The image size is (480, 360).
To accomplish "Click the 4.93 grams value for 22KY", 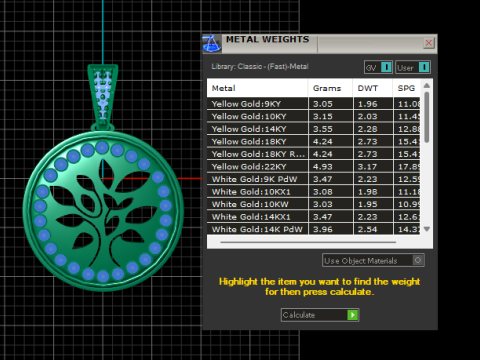I will click(x=323, y=167).
